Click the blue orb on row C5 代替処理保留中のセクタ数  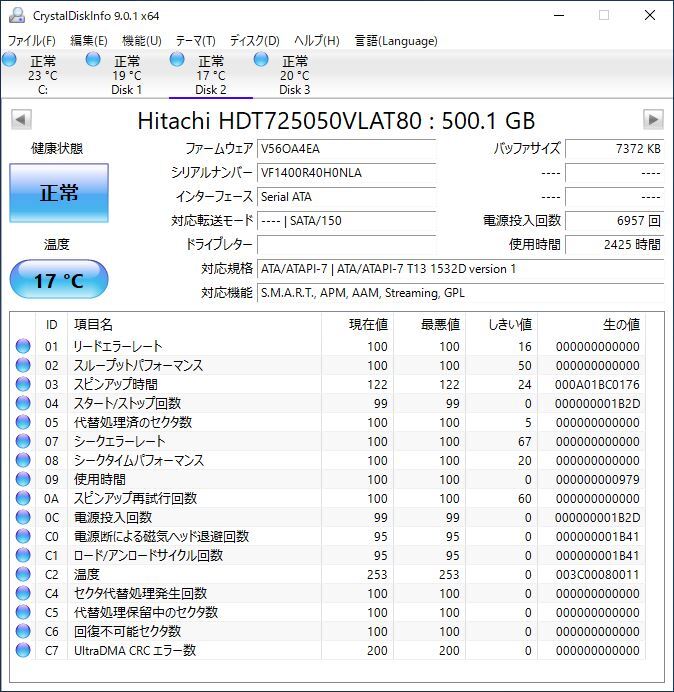click(x=23, y=612)
